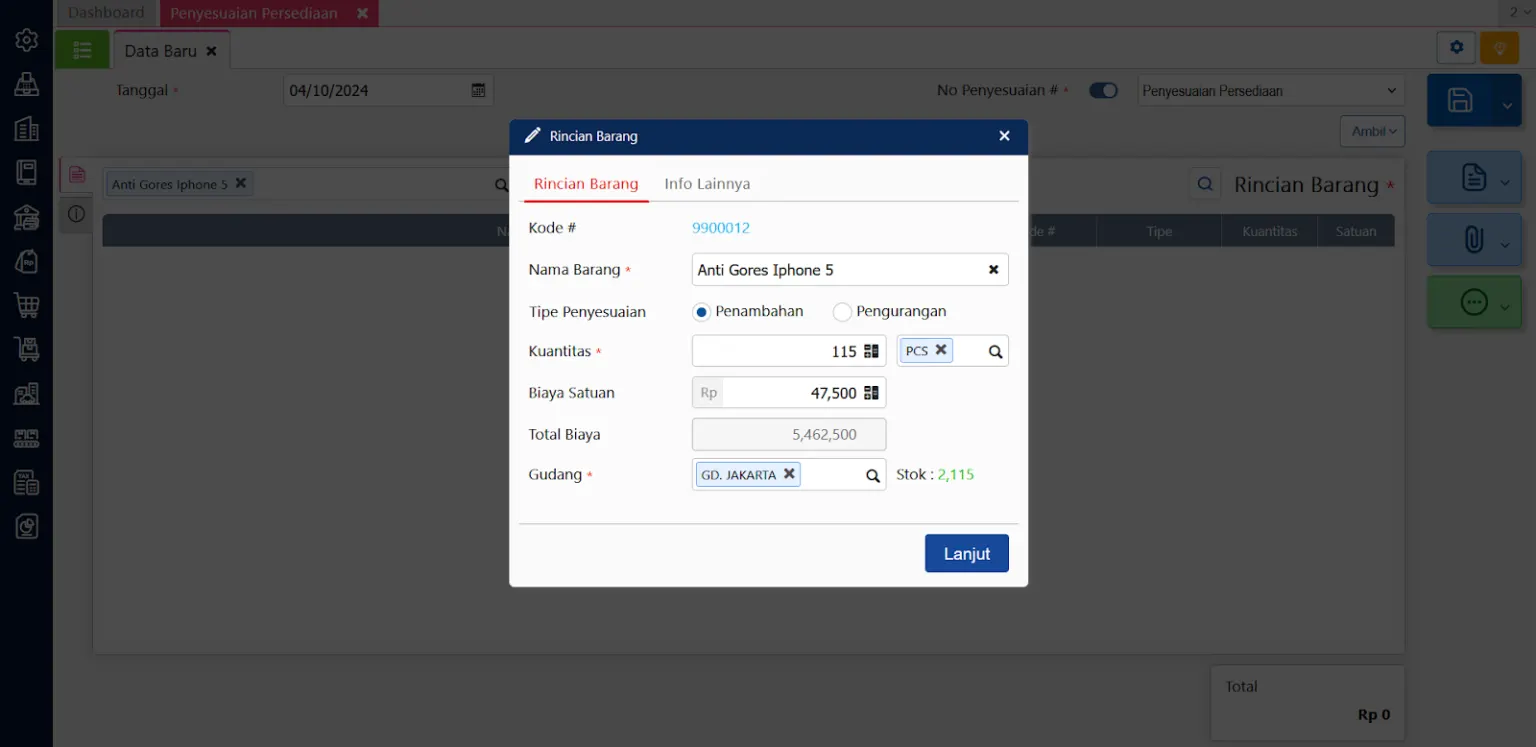Click the shopping cart icon in sidebar
The height and width of the screenshot is (747, 1536).
(27, 305)
